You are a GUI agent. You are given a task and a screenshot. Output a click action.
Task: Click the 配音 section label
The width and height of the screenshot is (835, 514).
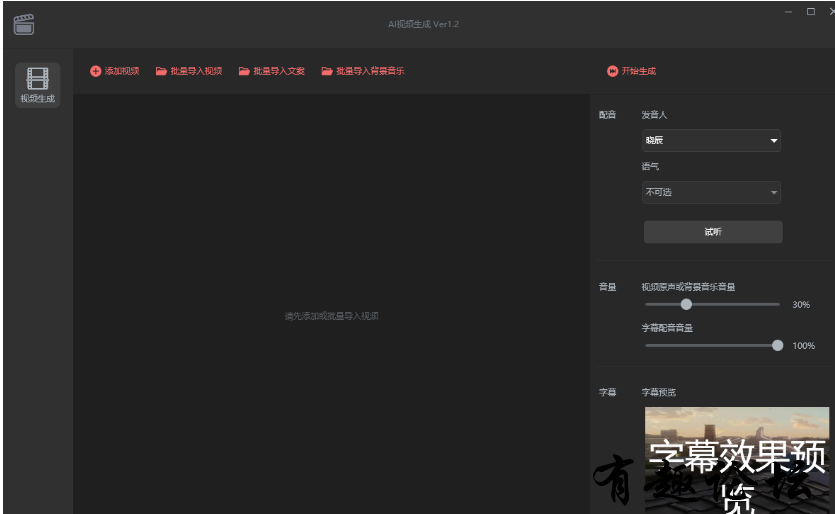[607, 115]
